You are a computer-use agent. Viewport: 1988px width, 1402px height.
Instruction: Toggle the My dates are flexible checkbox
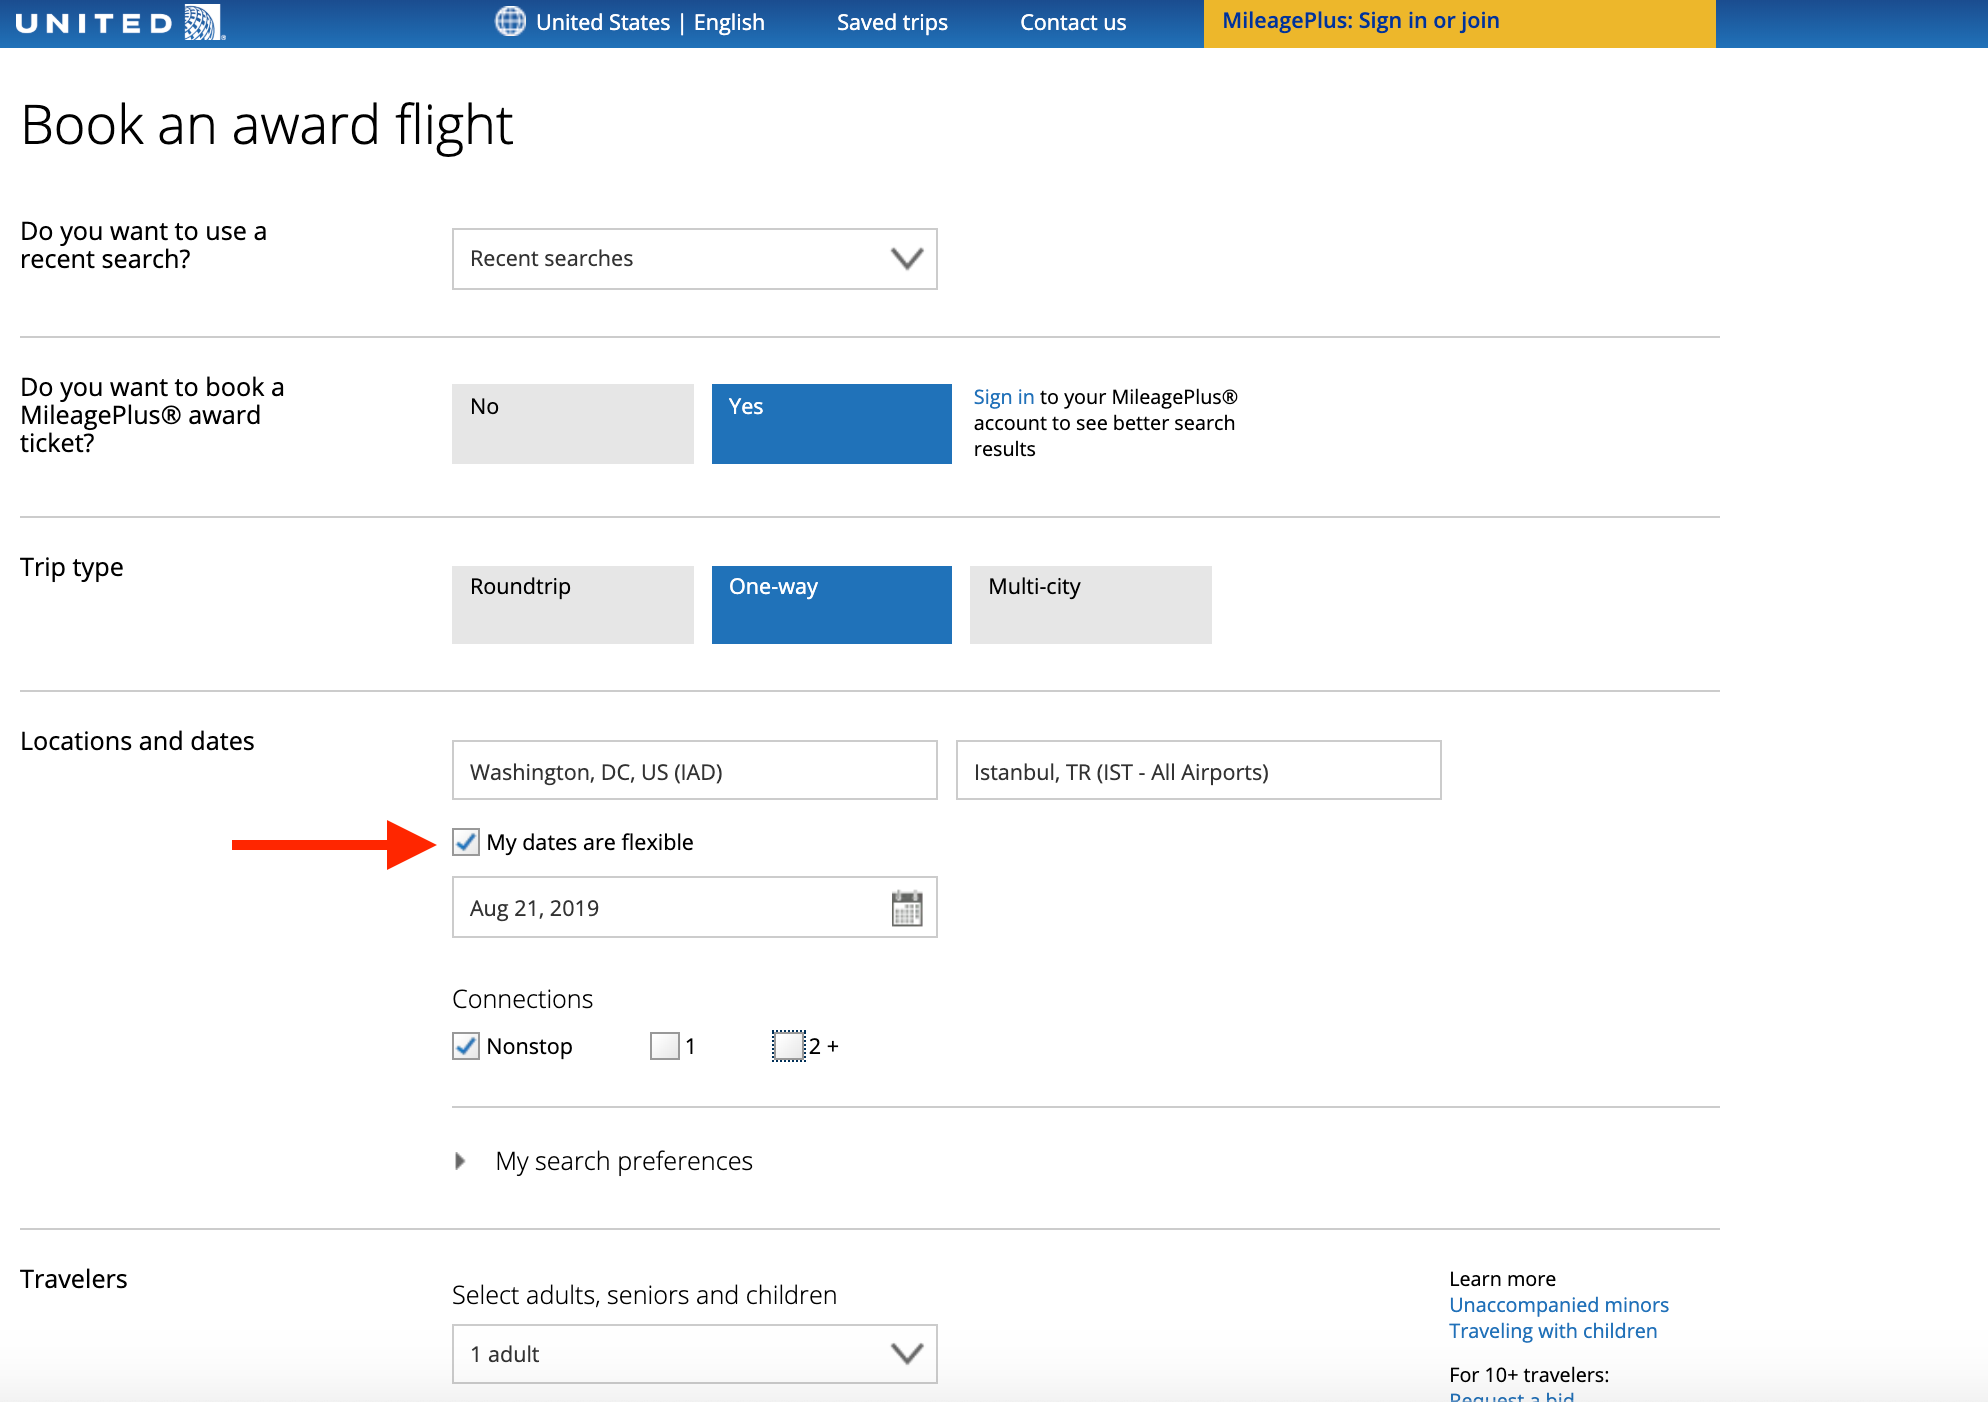[466, 842]
